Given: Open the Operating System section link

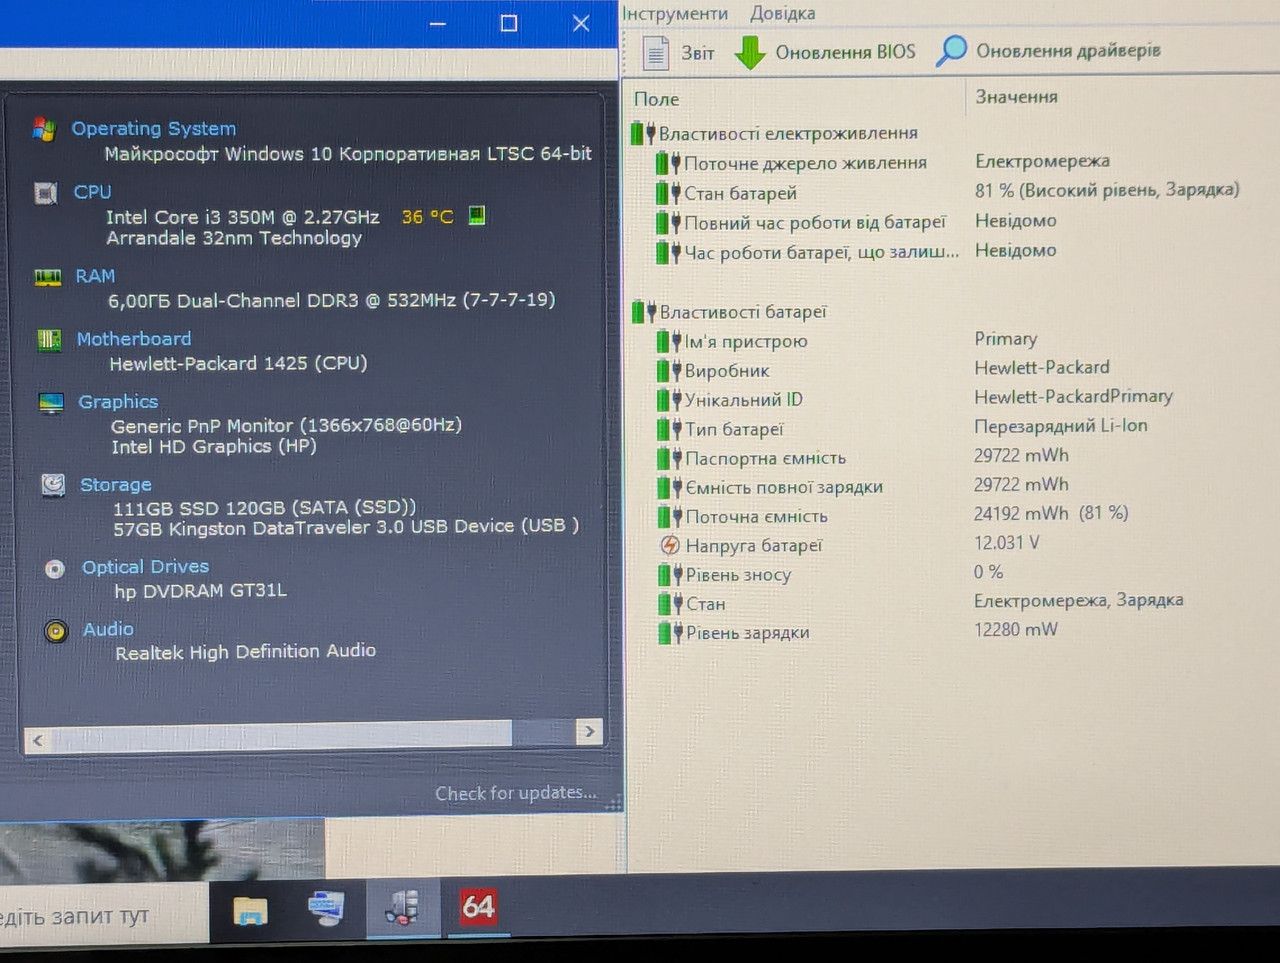Looking at the screenshot, I should pos(154,128).
